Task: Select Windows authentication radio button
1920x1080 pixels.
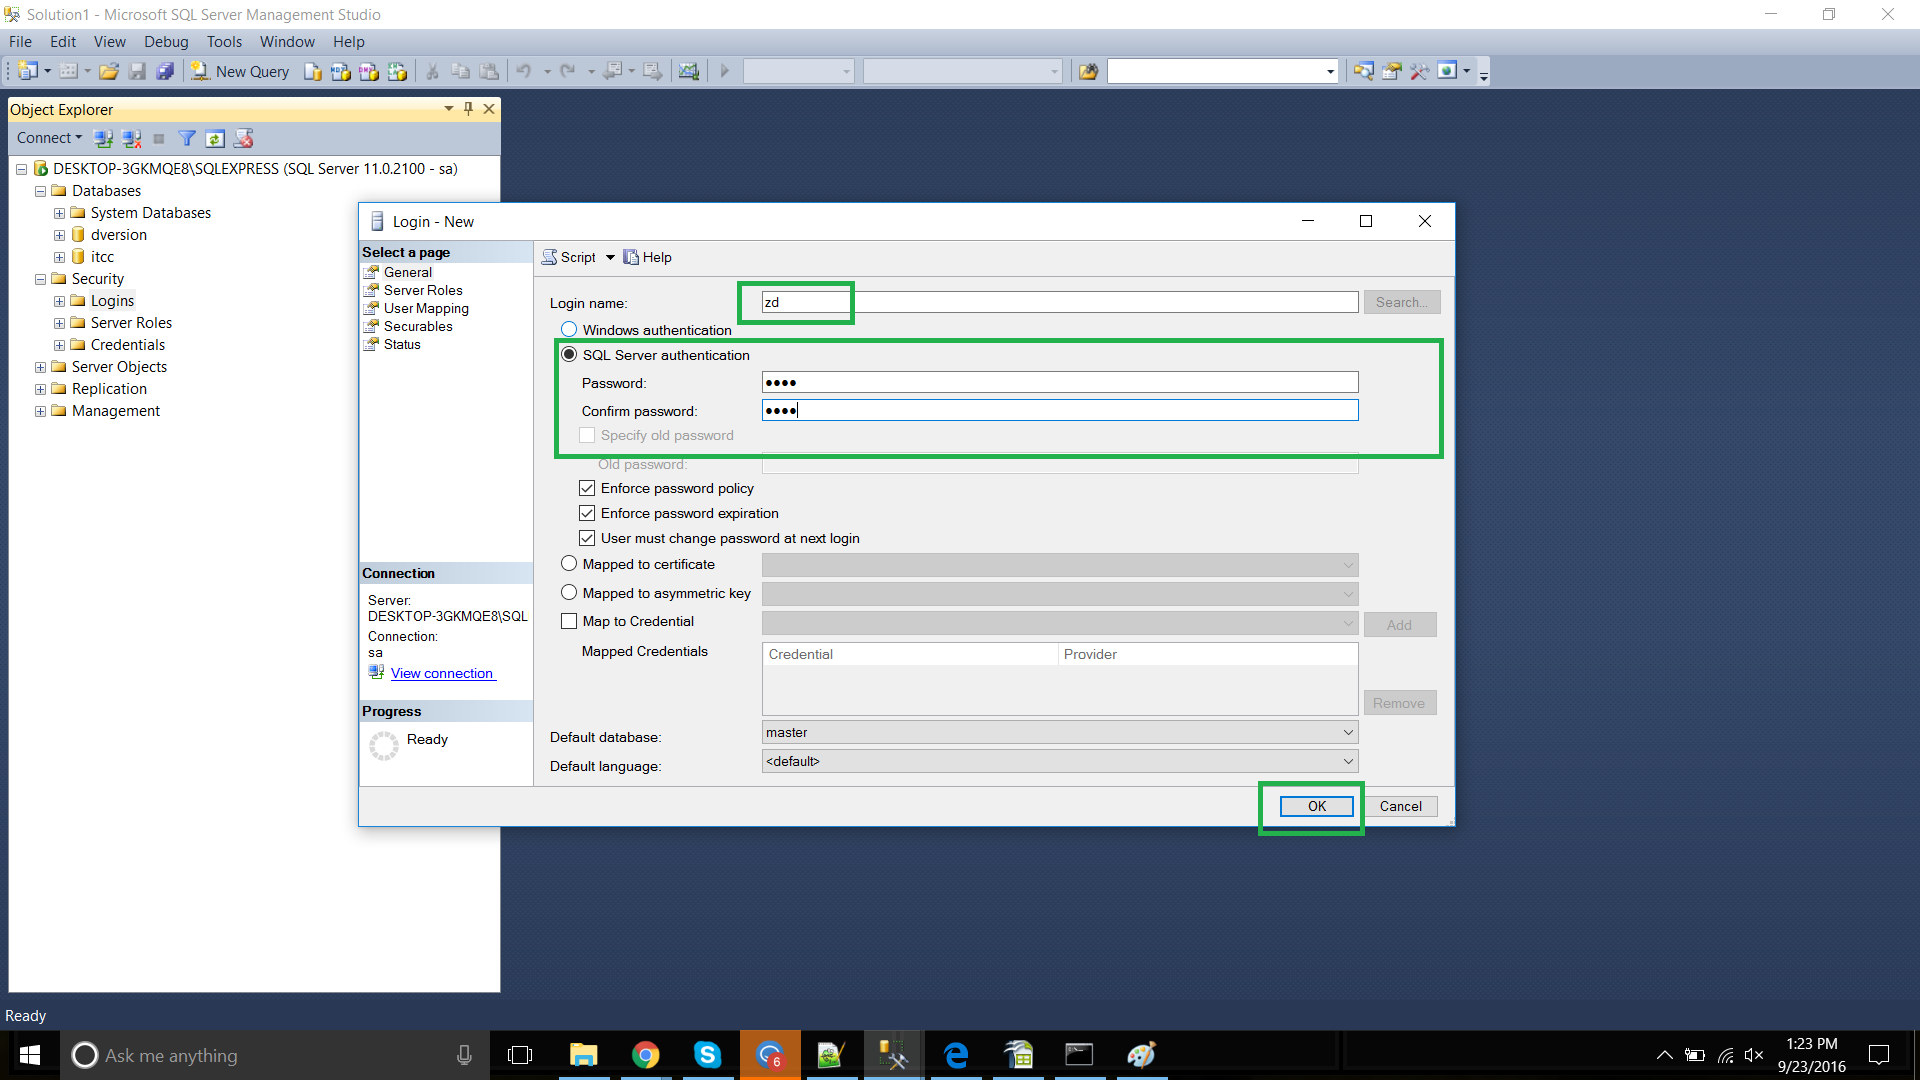Action: click(x=569, y=330)
